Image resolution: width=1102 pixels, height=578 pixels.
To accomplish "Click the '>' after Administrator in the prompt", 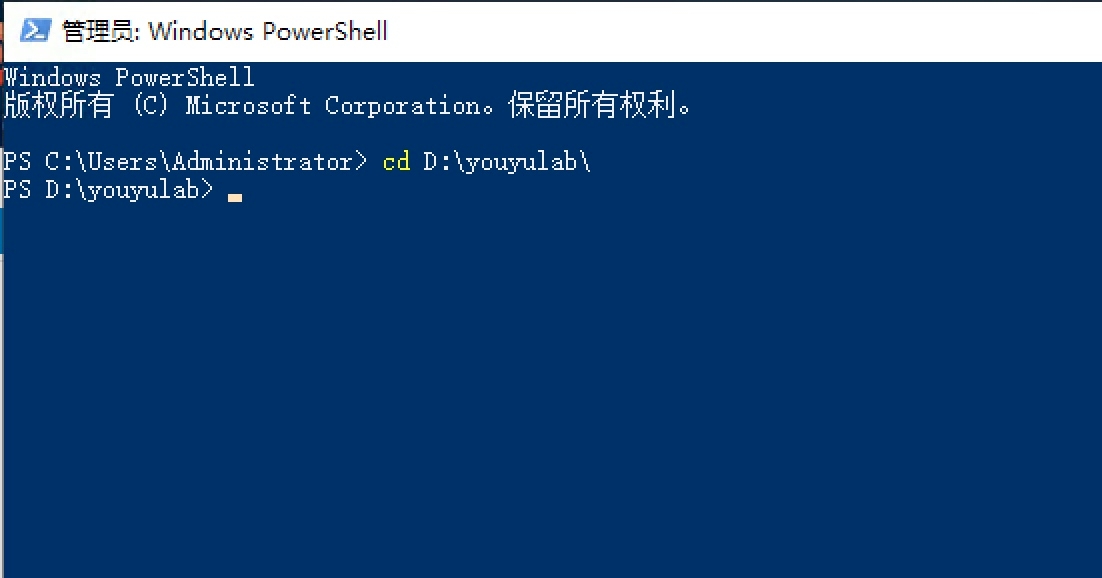I will (361, 162).
